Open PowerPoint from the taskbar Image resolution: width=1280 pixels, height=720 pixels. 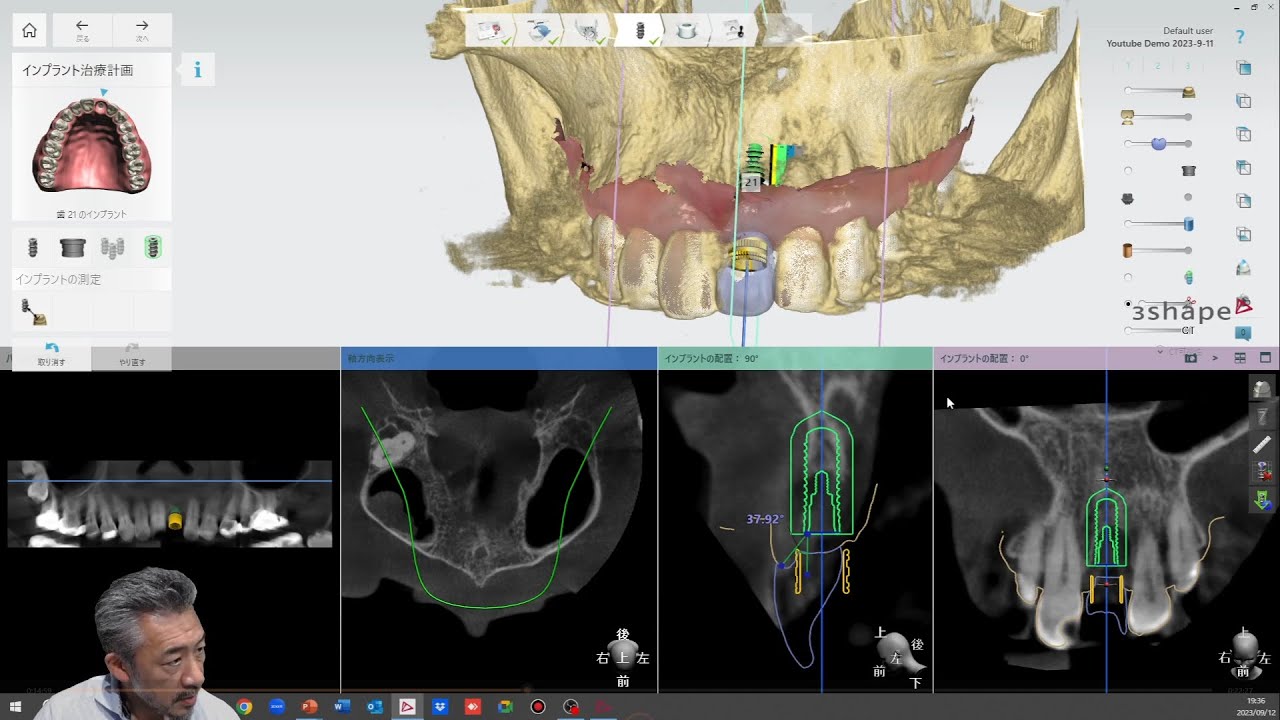[x=309, y=707]
